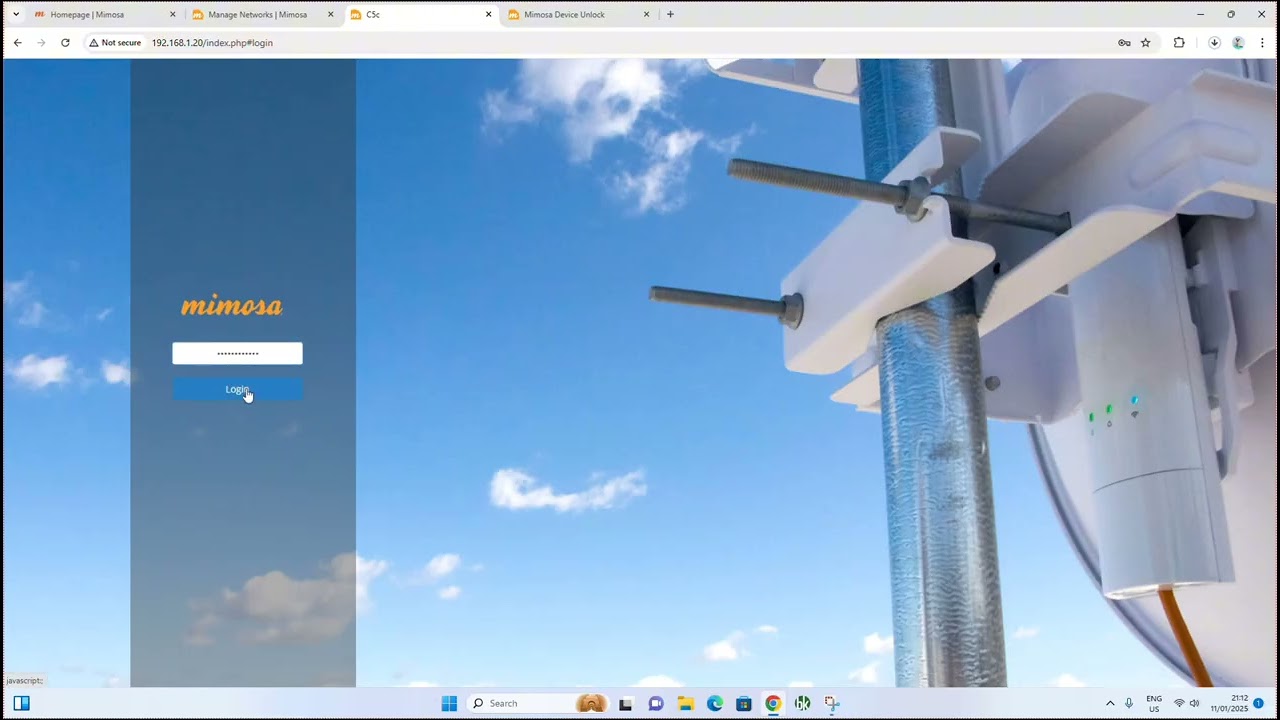Open the green bk app on taskbar
The height and width of the screenshot is (720, 1280).
click(x=802, y=703)
